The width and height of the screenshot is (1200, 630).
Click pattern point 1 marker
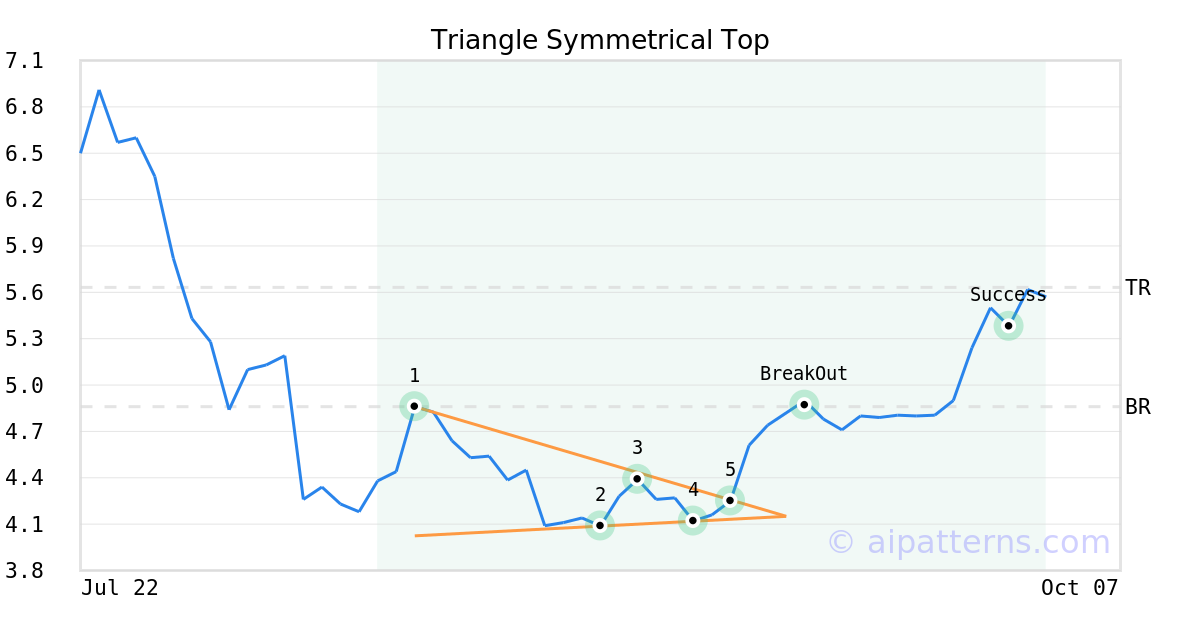click(414, 406)
